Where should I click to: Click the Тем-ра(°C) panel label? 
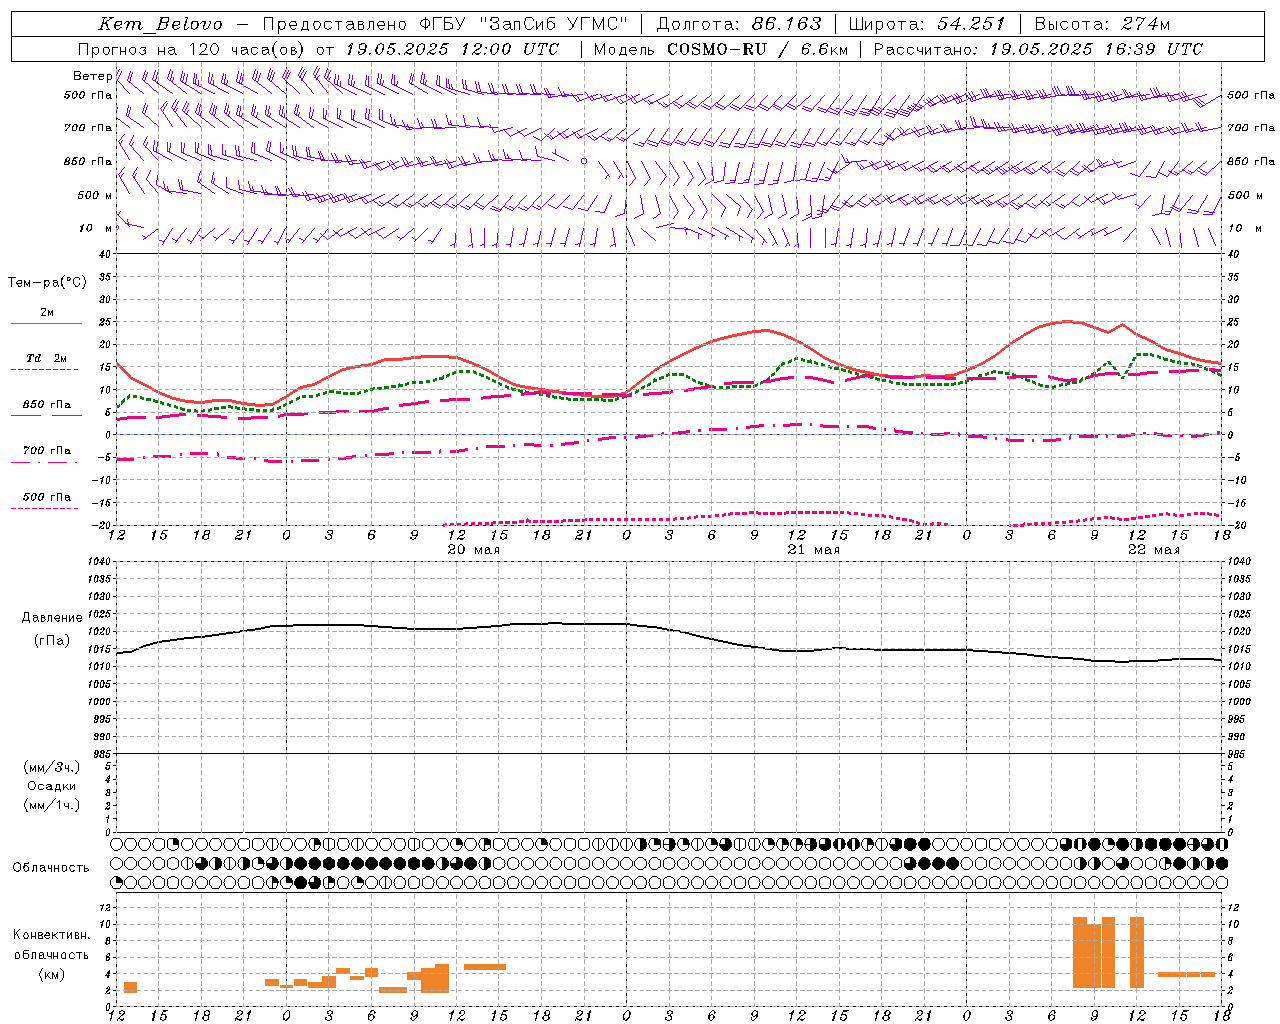[x=47, y=283]
